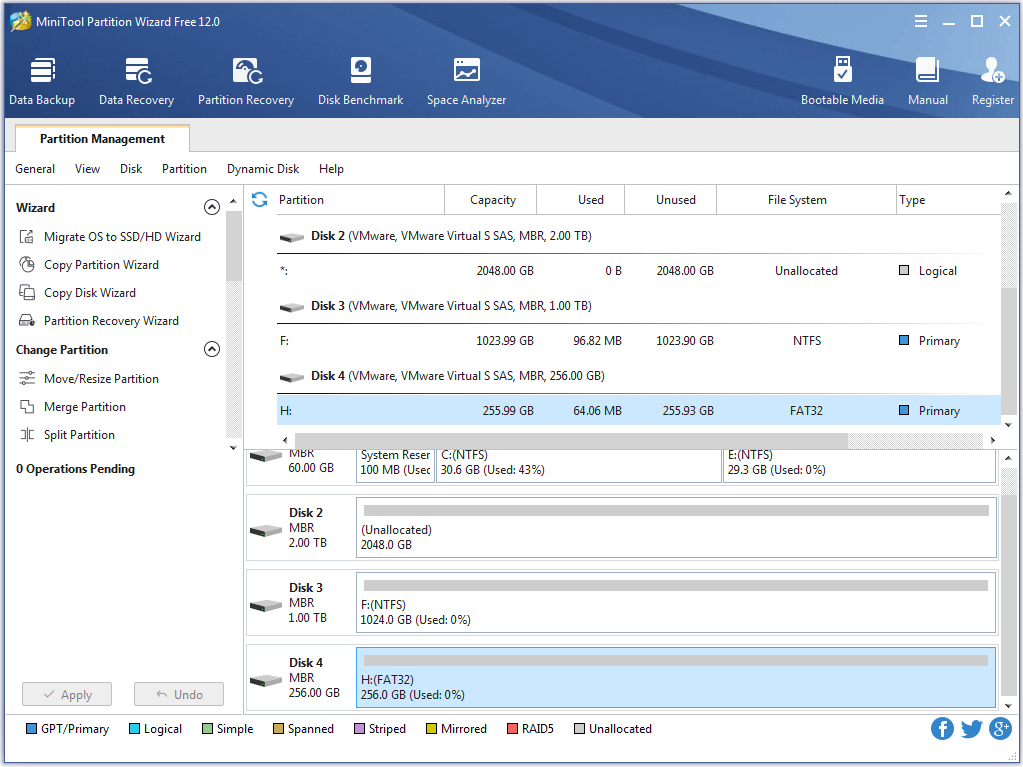This screenshot has height=767, width=1023.
Task: Sort the list by the Capacity column header
Action: (492, 200)
